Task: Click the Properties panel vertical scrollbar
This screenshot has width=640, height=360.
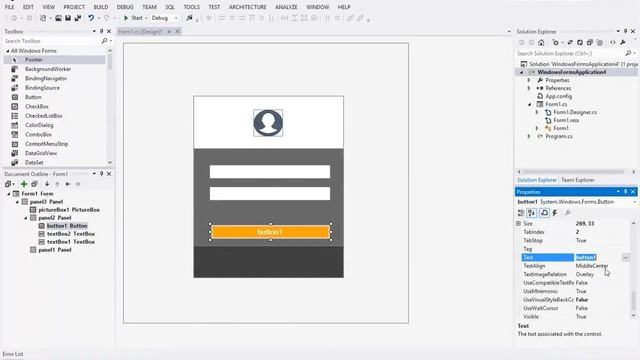Action: [x=633, y=301]
